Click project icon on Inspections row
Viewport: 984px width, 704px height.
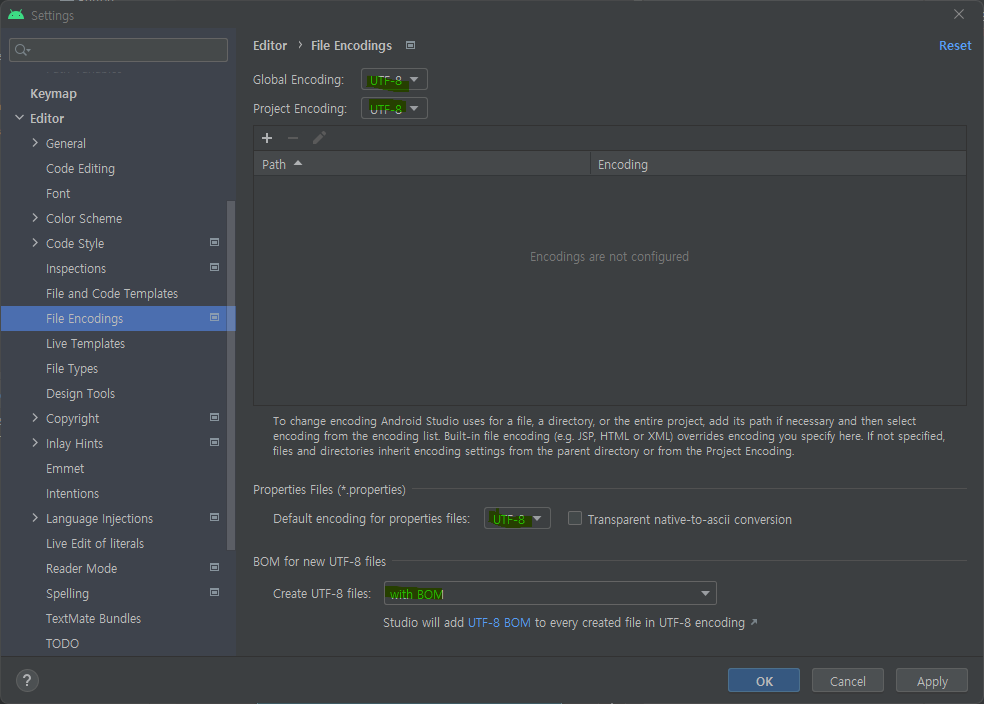(215, 267)
